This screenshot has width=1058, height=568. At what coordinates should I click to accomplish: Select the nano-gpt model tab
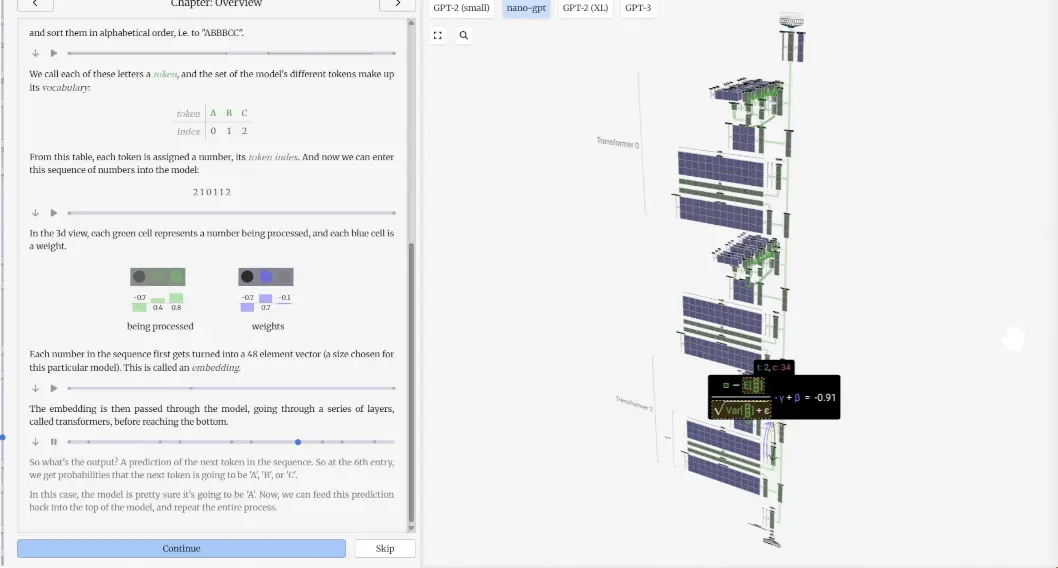click(526, 8)
